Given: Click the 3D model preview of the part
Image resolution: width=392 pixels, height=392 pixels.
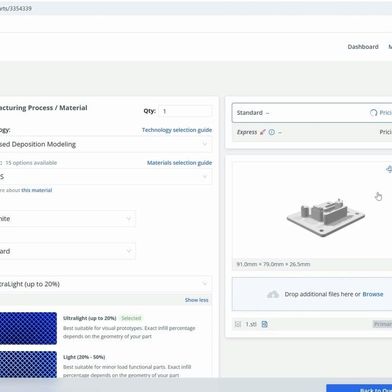Looking at the screenshot, I should point(325,217).
